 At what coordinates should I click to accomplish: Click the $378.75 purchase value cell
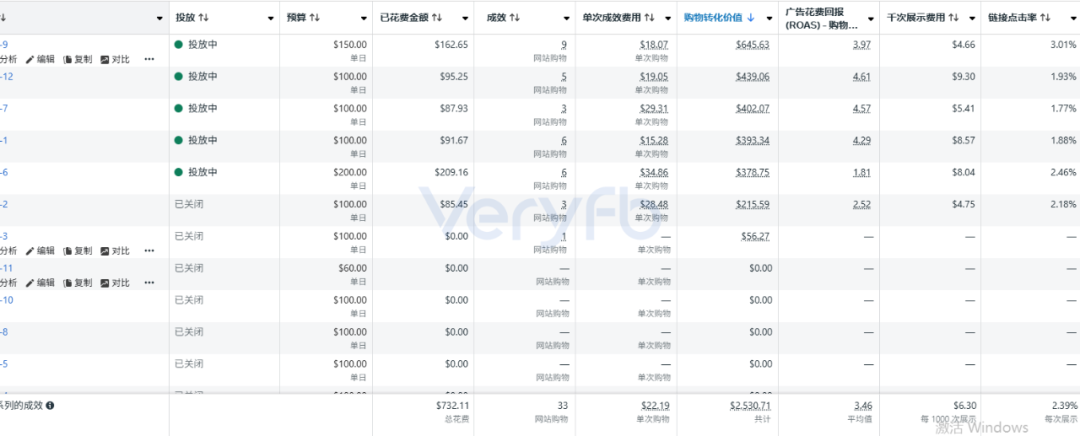point(752,172)
